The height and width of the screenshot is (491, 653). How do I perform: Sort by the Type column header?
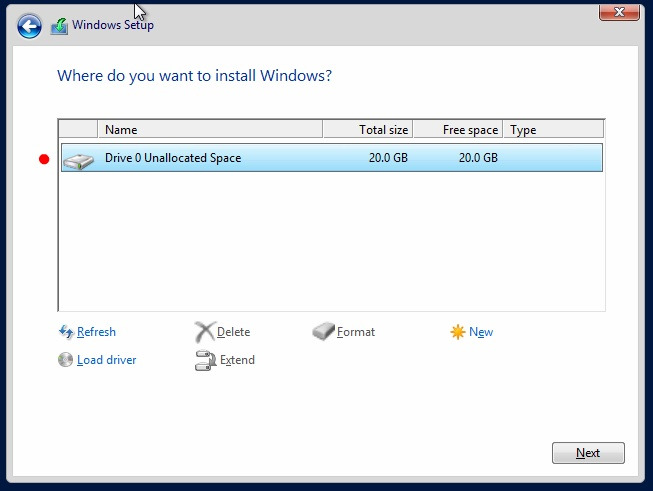(x=553, y=130)
